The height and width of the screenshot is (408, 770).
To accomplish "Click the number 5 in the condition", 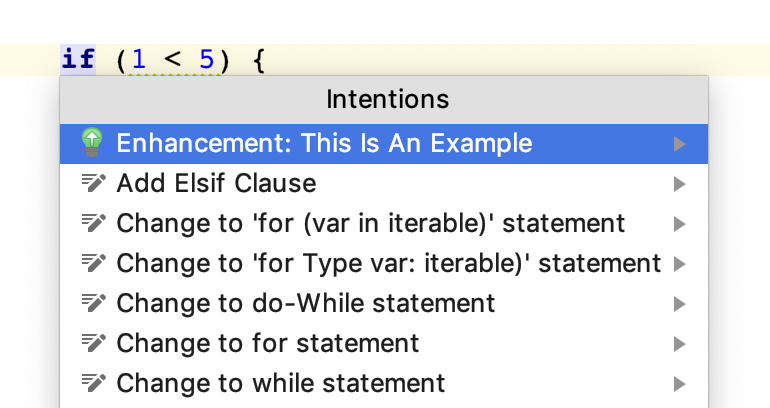I will click(207, 60).
